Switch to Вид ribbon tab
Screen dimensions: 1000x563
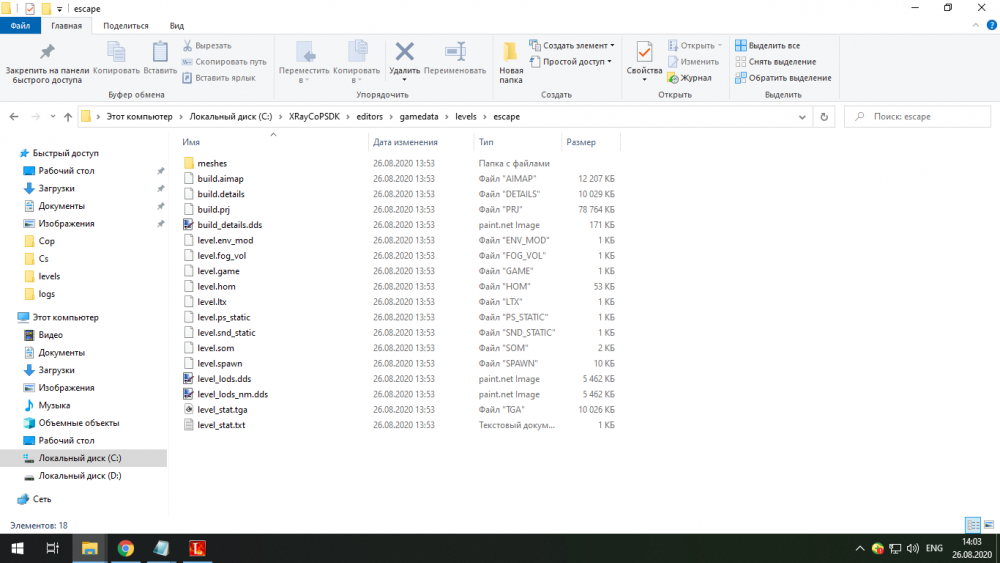click(x=177, y=26)
